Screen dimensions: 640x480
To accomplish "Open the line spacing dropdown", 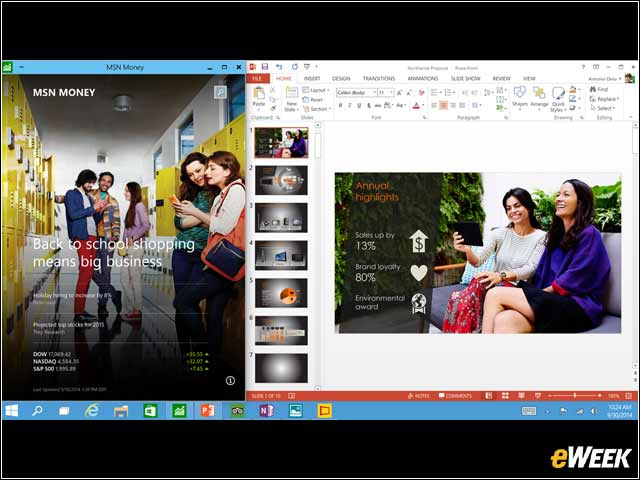I will coord(489,93).
